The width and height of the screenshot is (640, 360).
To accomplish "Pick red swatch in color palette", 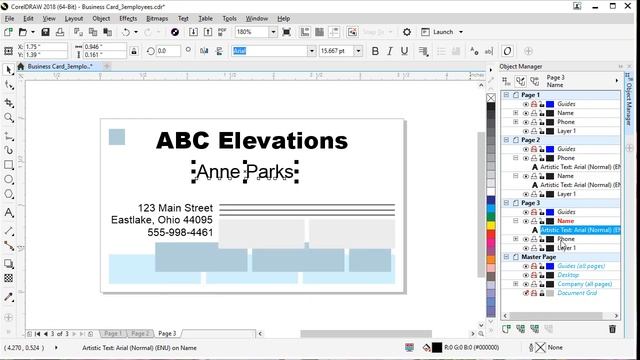I will [x=491, y=234].
